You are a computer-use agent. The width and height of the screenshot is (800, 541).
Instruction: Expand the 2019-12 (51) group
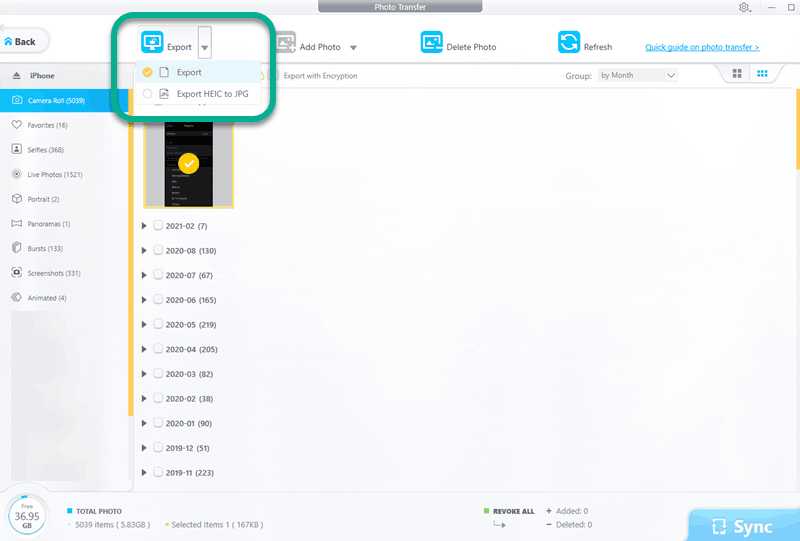tap(144, 448)
